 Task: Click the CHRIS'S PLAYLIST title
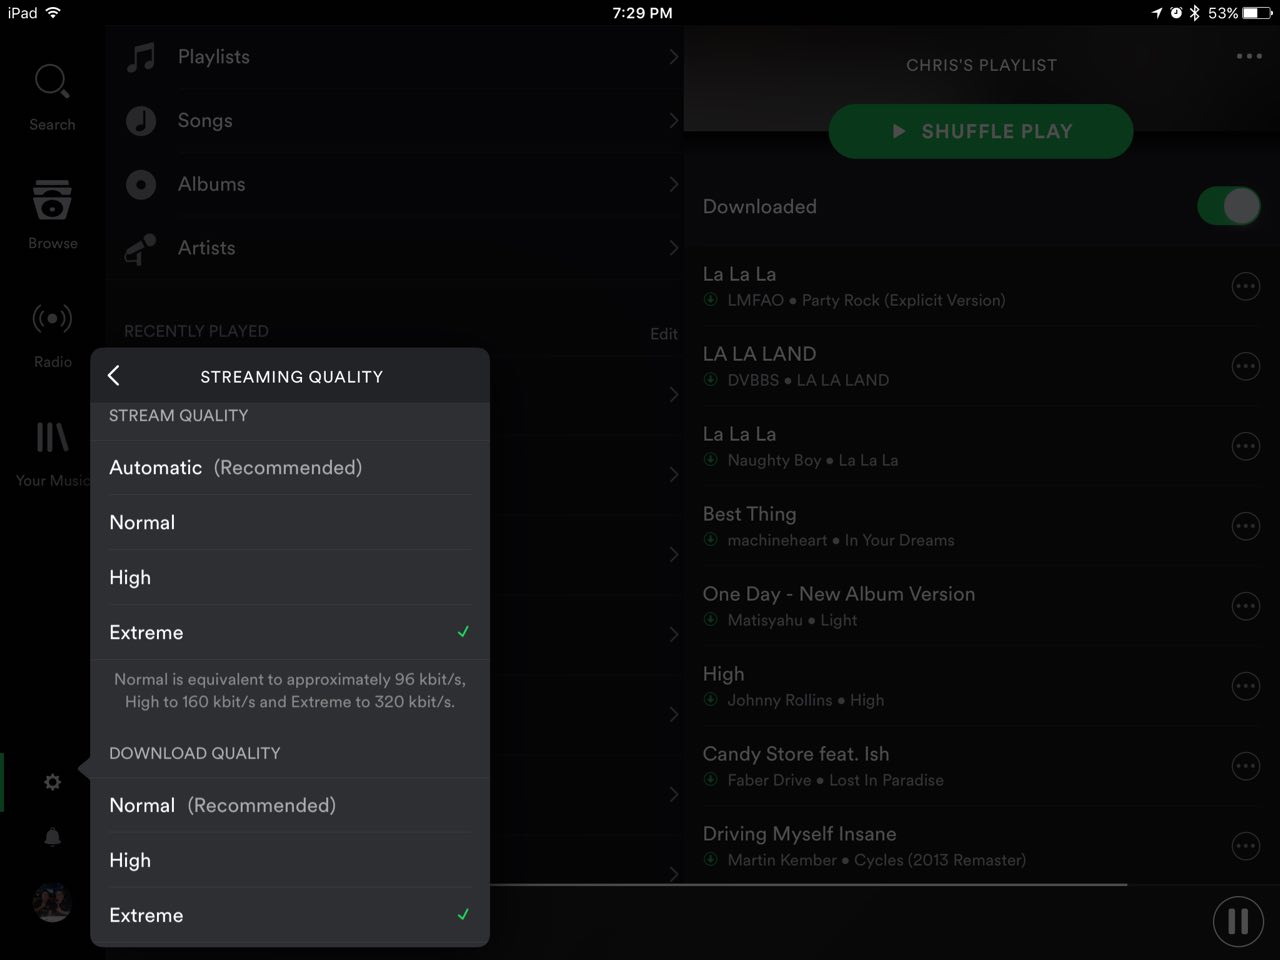(x=981, y=65)
